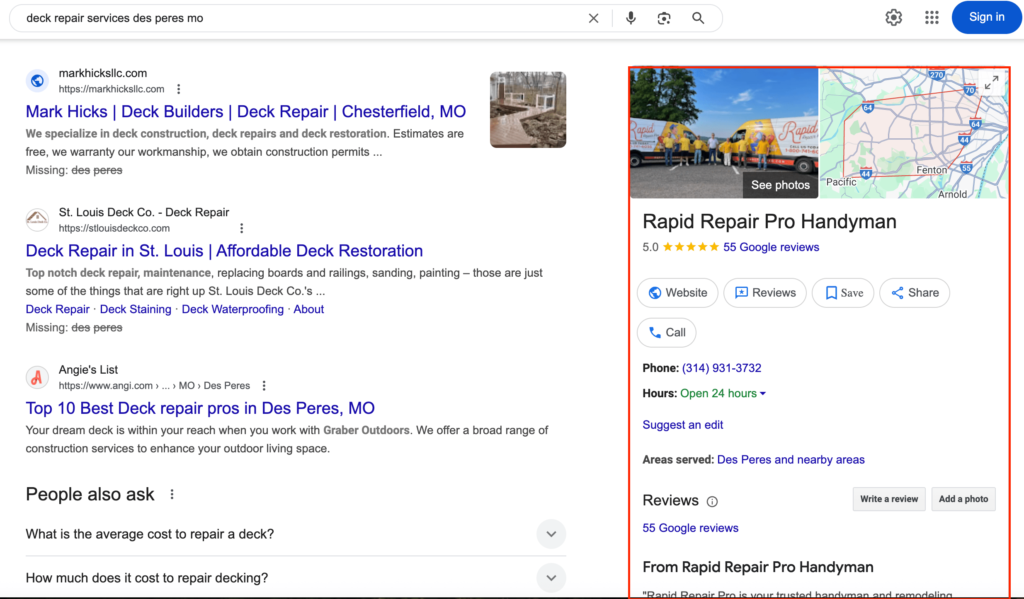Open the settings gear icon

(893, 18)
